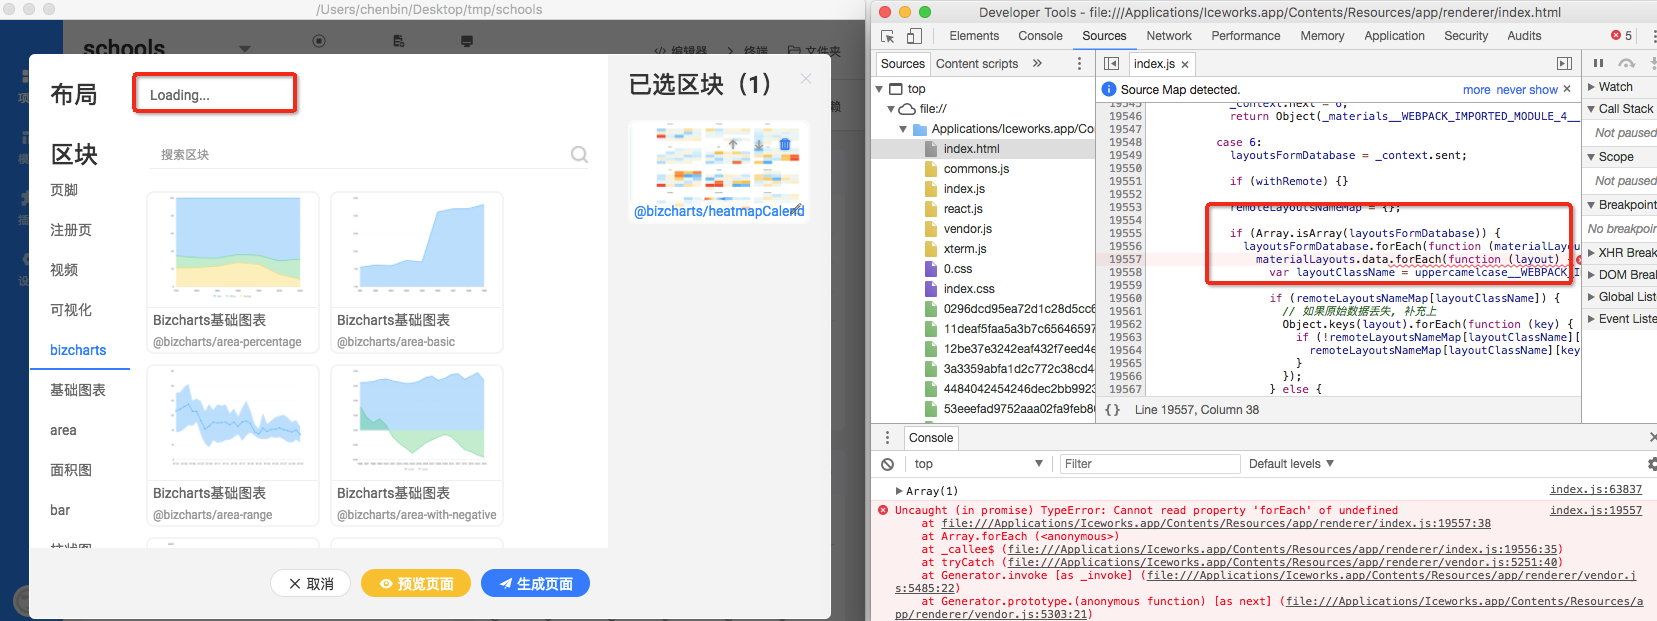The height and width of the screenshot is (621, 1657).
Task: Clear the console output
Action: 887,464
